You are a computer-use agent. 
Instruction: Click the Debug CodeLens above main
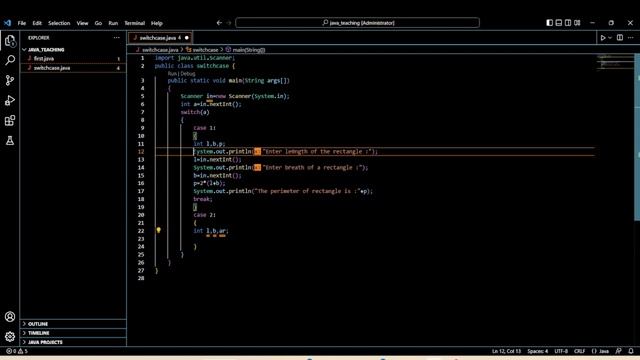188,74
